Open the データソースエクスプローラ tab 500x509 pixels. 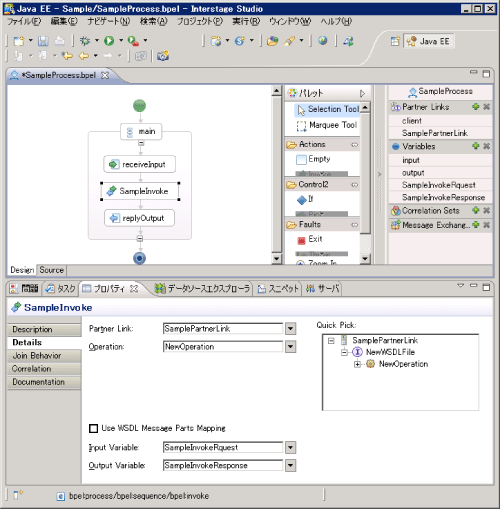[x=203, y=288]
